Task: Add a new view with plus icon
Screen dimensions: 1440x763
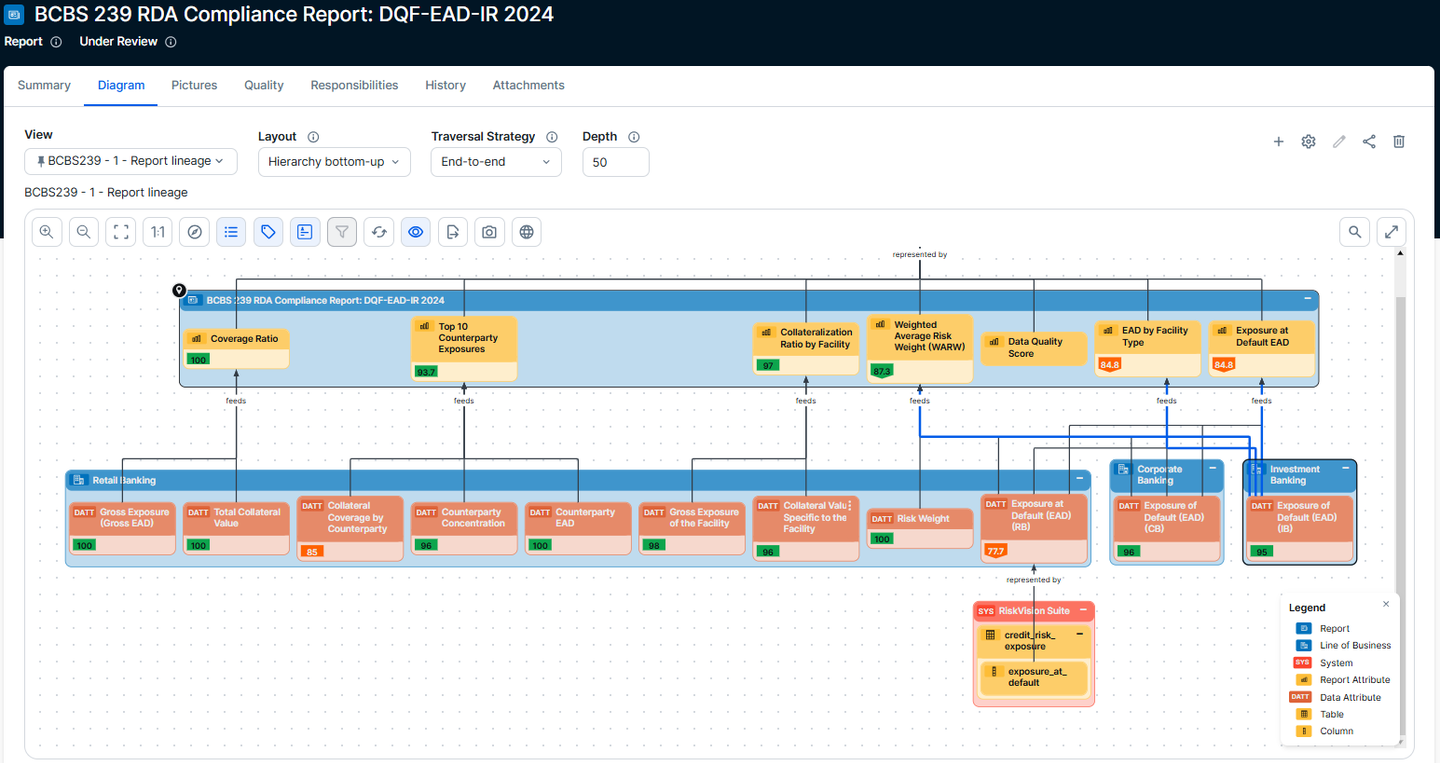Action: pos(1278,142)
